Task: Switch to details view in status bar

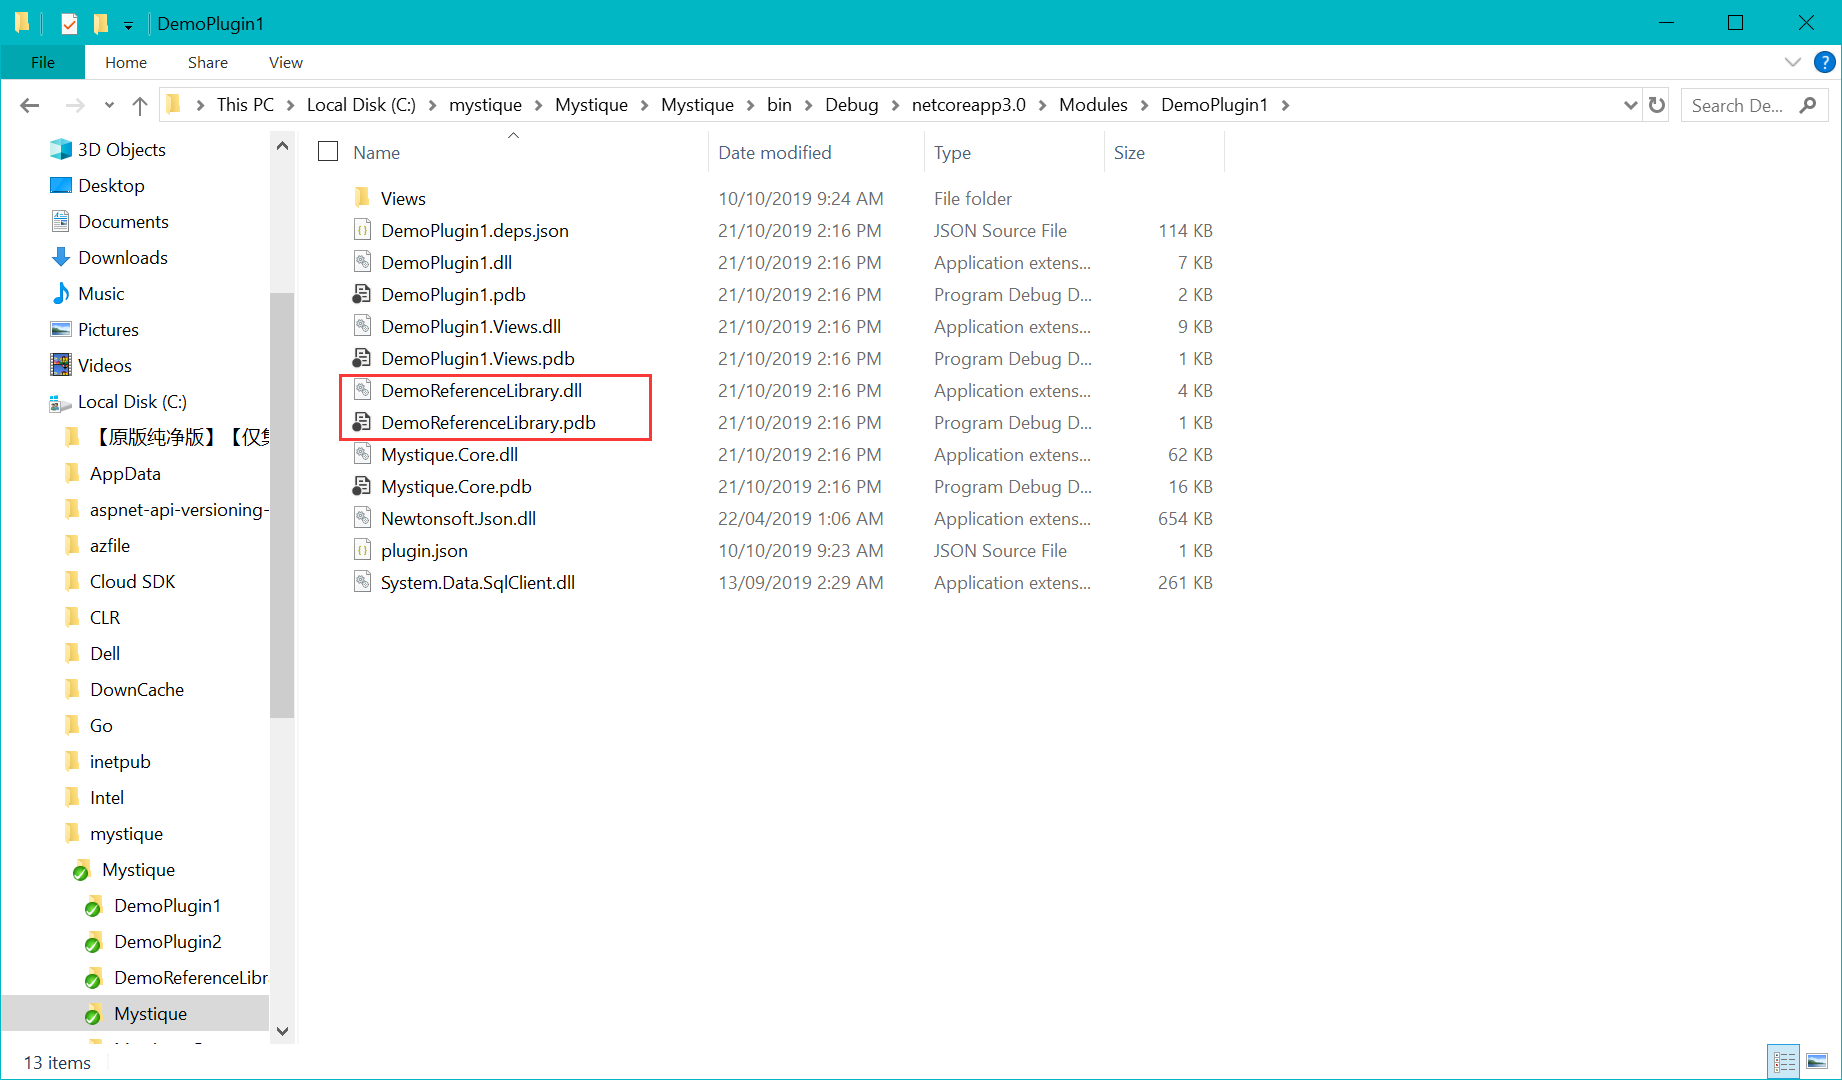Action: pyautogui.click(x=1784, y=1061)
